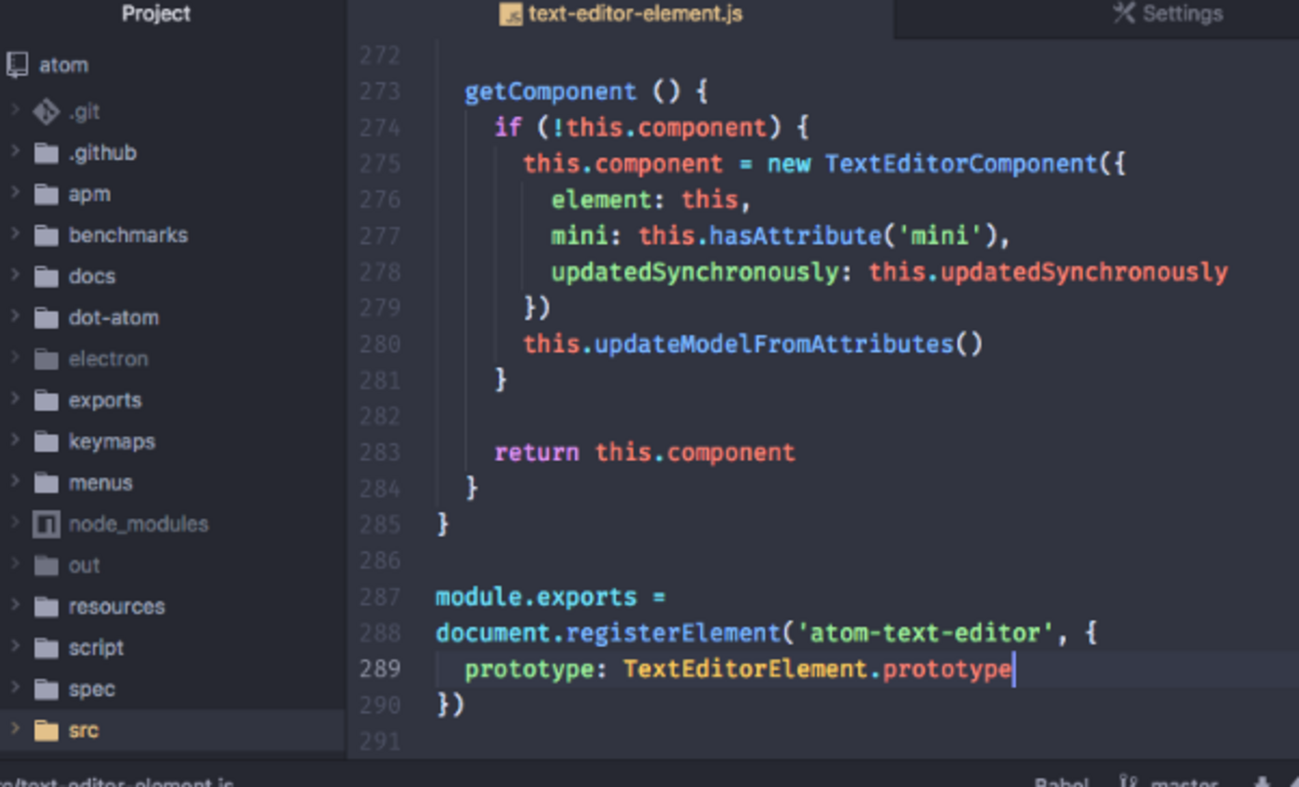Open the Settings tab

point(1096,19)
